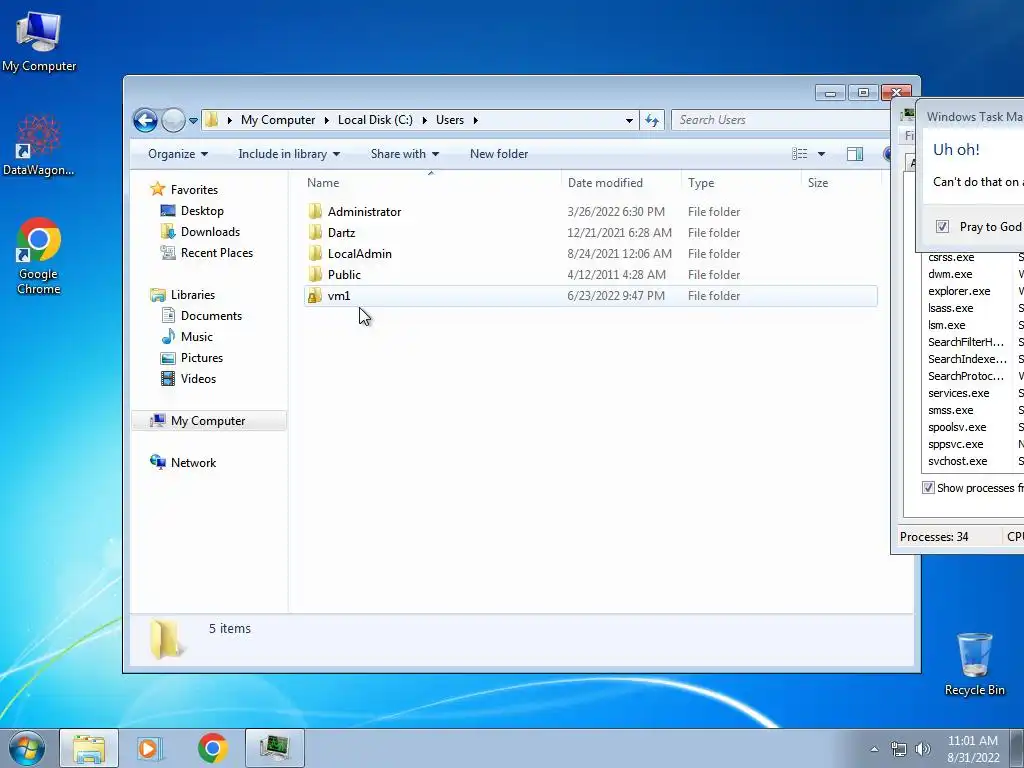Click the greyed Explorer forward arrow
This screenshot has width=1024, height=768.
pos(173,120)
